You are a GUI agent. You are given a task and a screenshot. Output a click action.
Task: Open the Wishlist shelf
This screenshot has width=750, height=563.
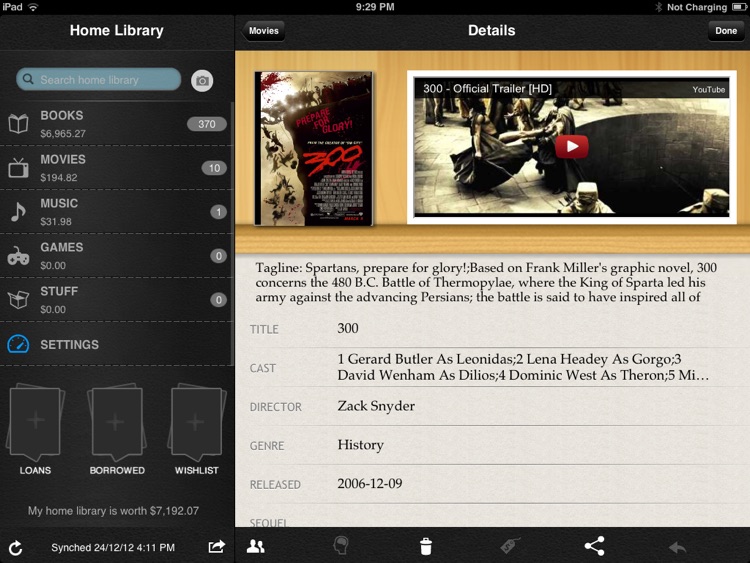tap(197, 429)
